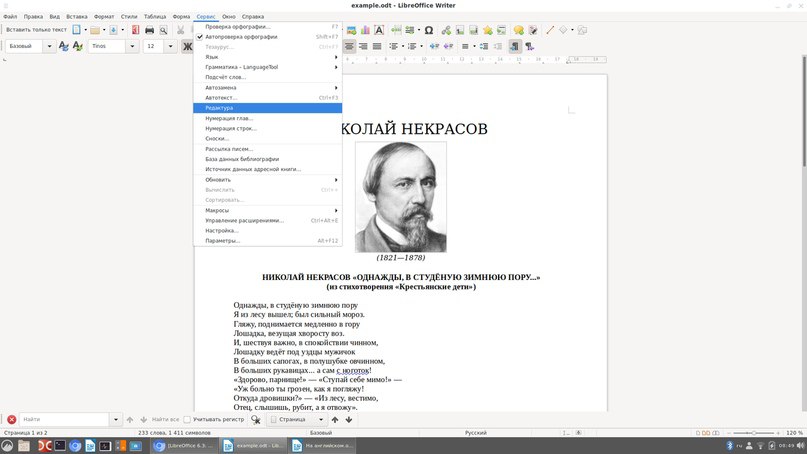Open basic shapes dropdown arrow
This screenshot has width=807, height=454.
click(x=572, y=30)
